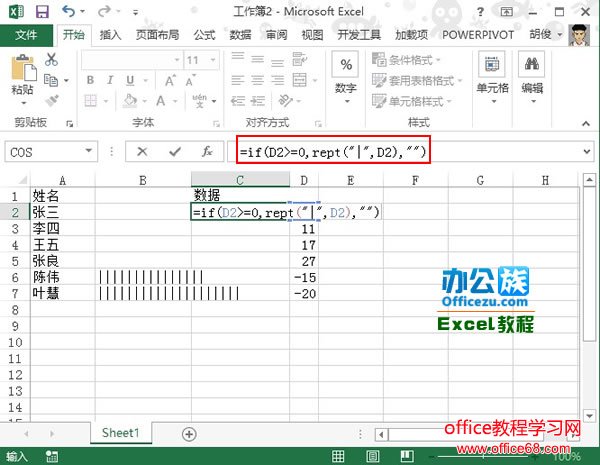Click the font color A icon
Screen dimensions: 600x465
click(x=161, y=101)
